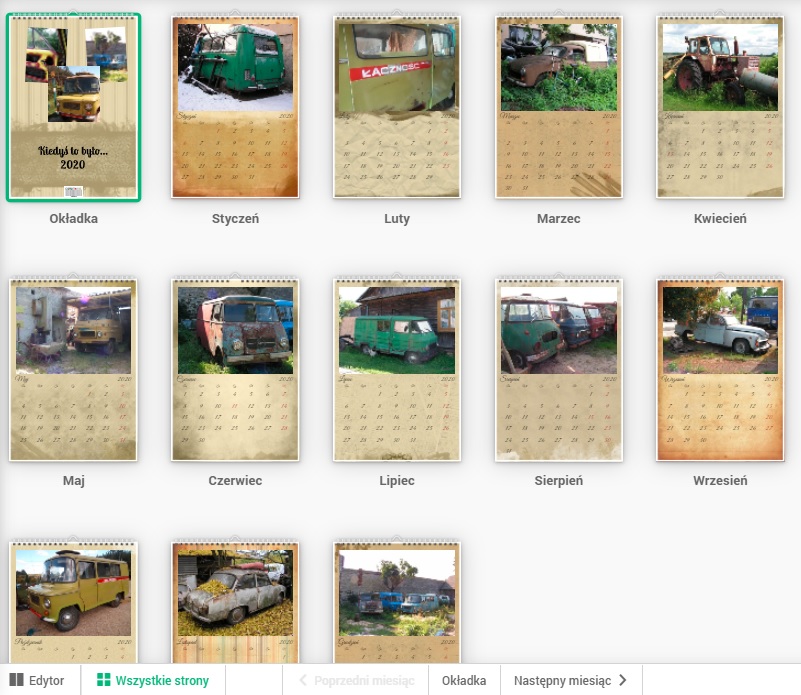Click the right chevron next to Następny miesiąc
The image size is (801, 695).
(623, 680)
